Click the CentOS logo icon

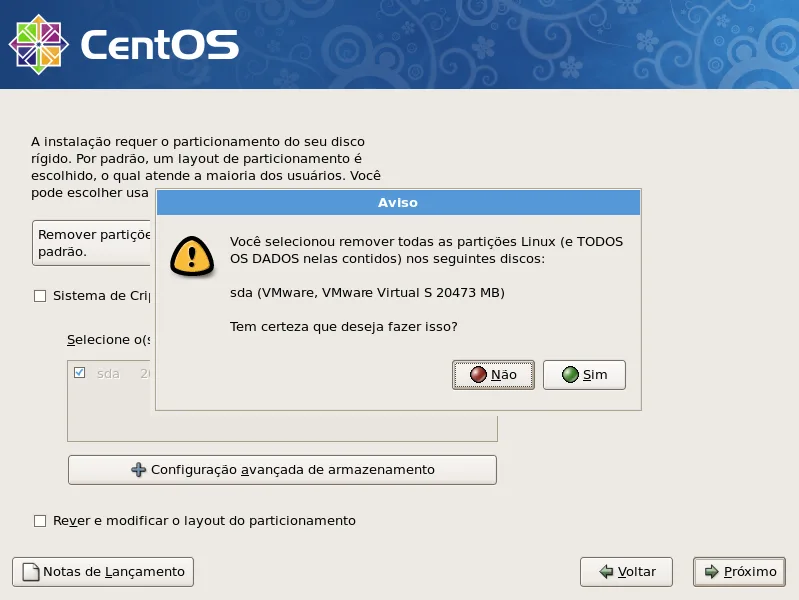39,44
